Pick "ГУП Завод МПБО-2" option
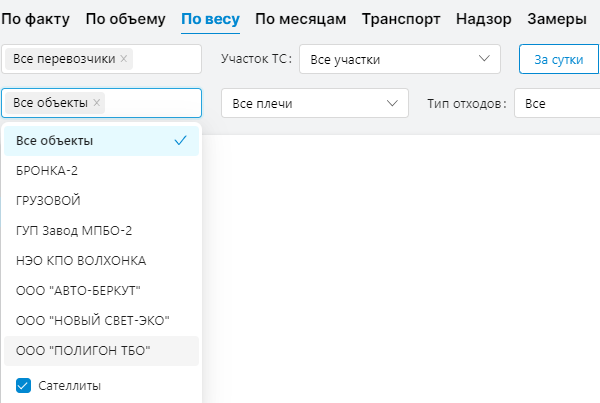Viewport: 600px width, 403px height. (74, 231)
